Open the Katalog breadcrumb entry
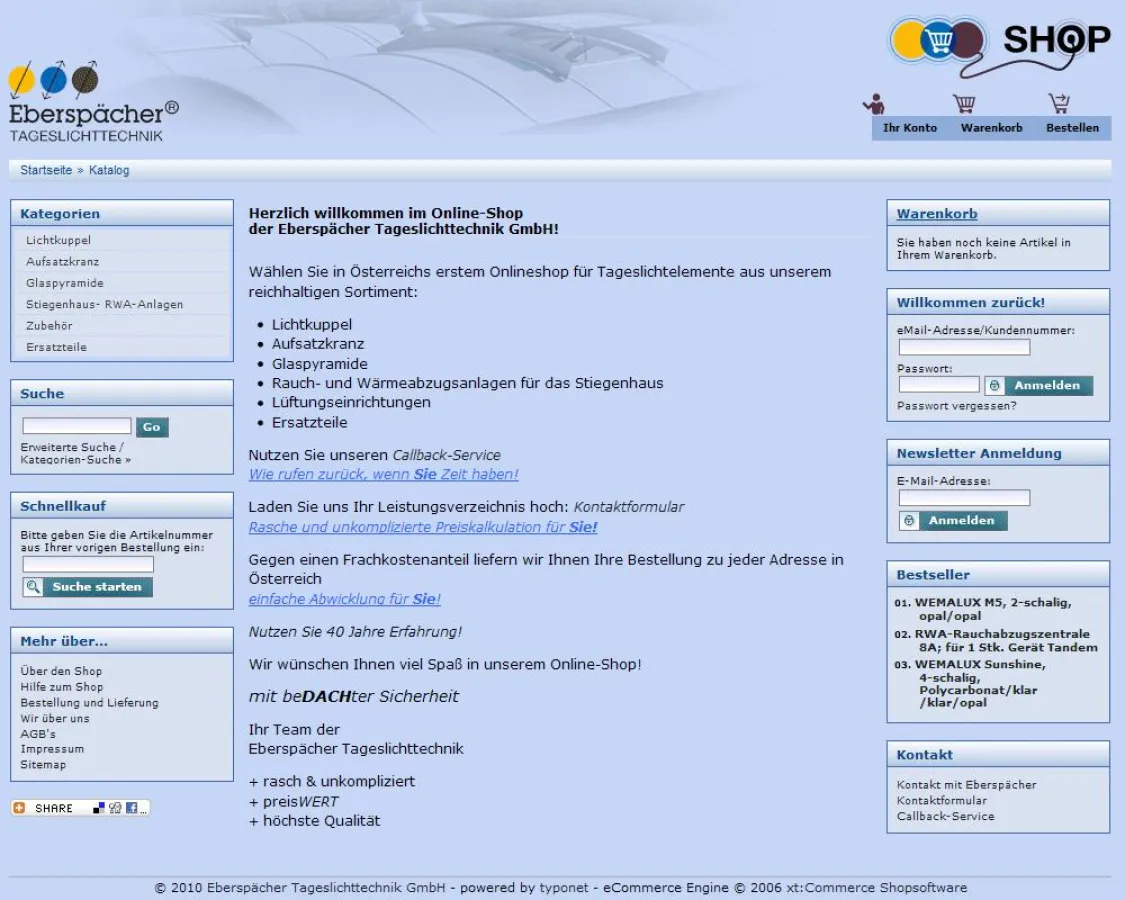This screenshot has width=1125, height=900. point(110,170)
